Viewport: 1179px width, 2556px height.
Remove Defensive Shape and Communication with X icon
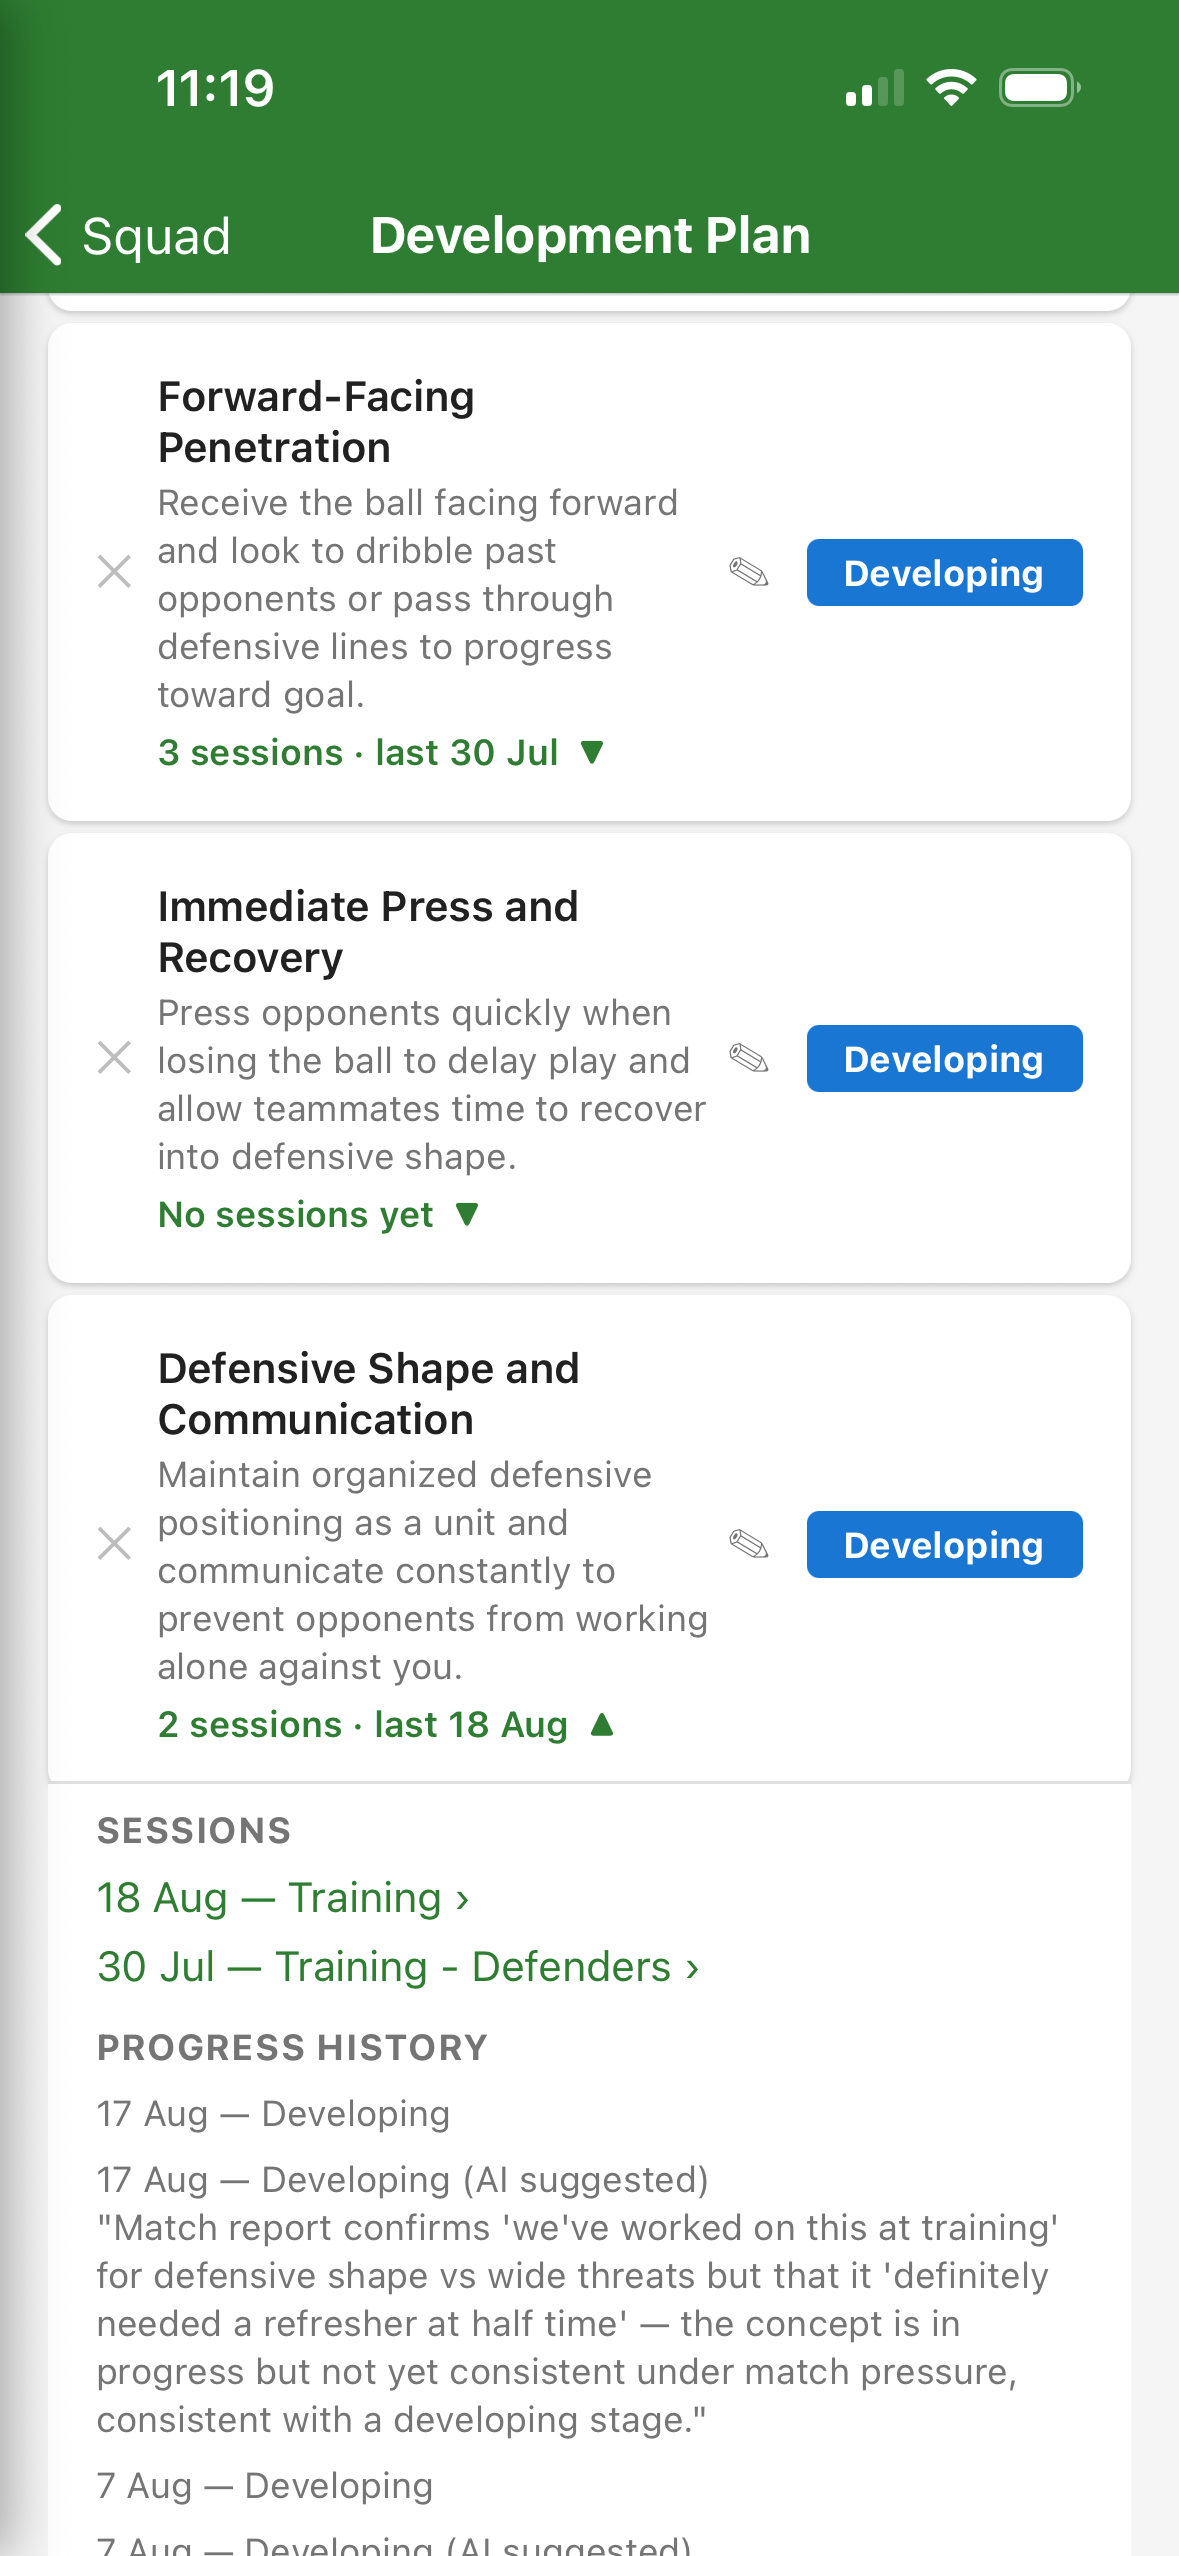(114, 1543)
